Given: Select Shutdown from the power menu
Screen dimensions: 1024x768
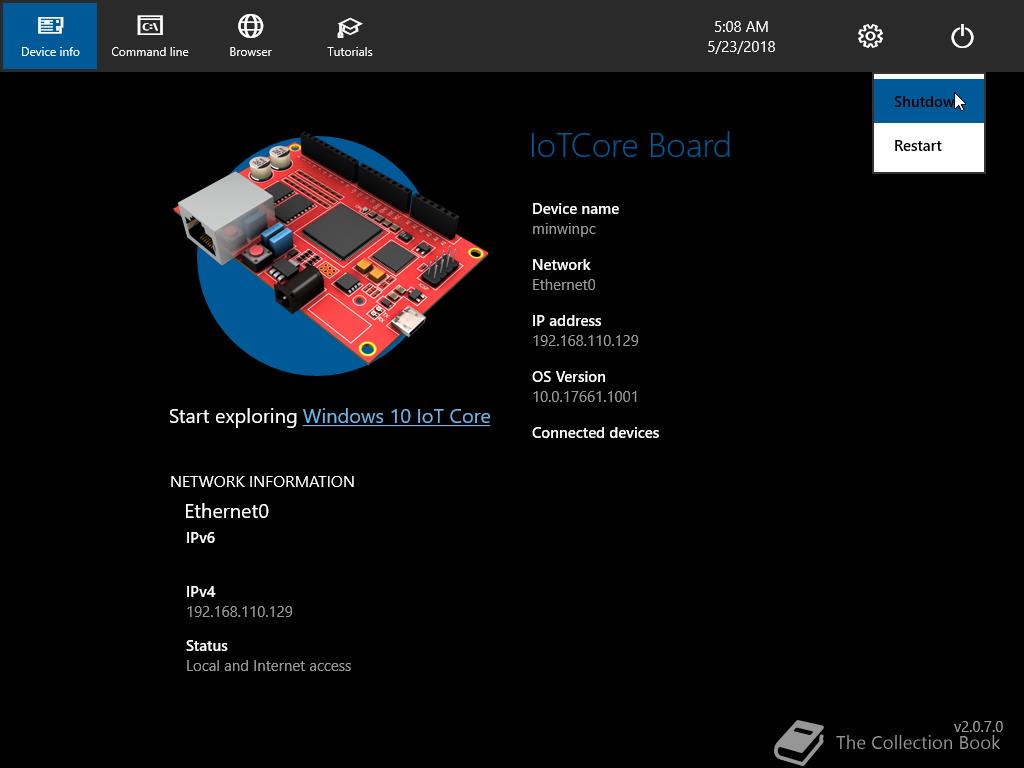Looking at the screenshot, I should pos(929,101).
